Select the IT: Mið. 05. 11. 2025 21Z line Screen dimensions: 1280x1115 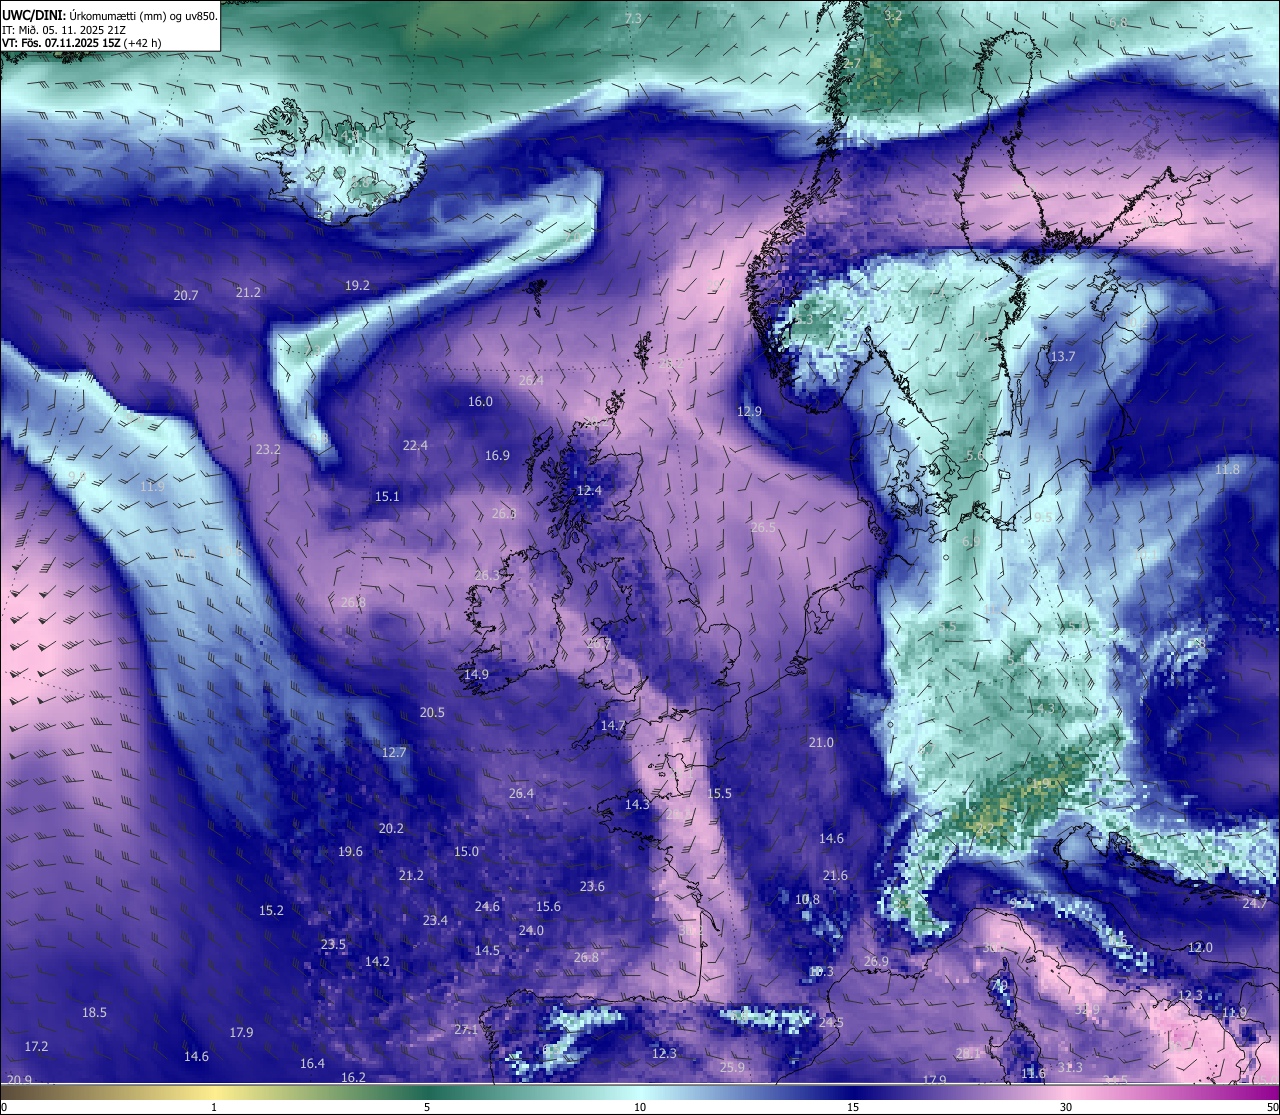pyautogui.click(x=64, y=29)
